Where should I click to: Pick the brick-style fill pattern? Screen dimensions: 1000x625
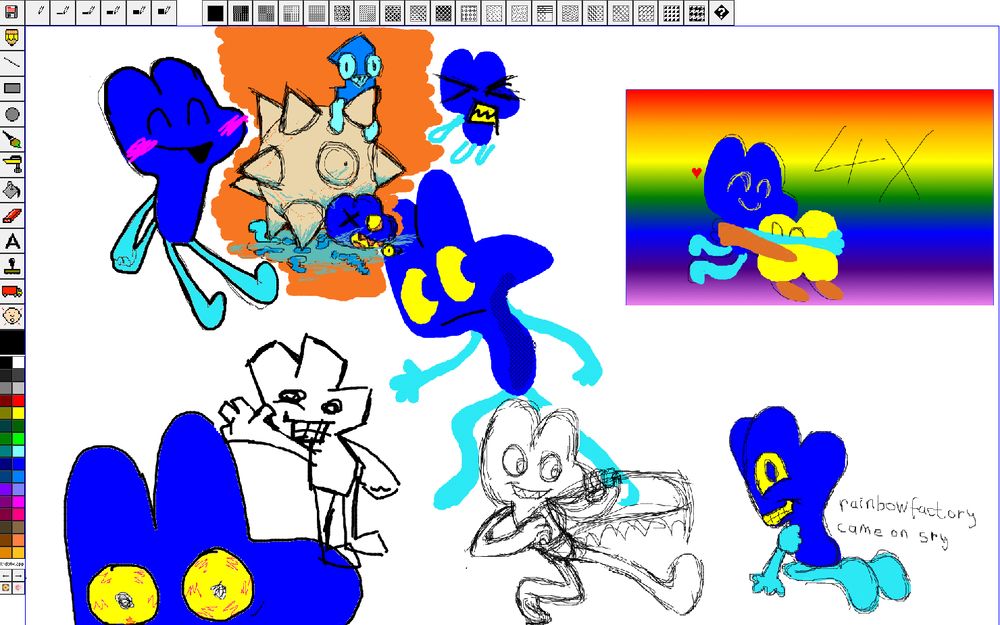(545, 13)
